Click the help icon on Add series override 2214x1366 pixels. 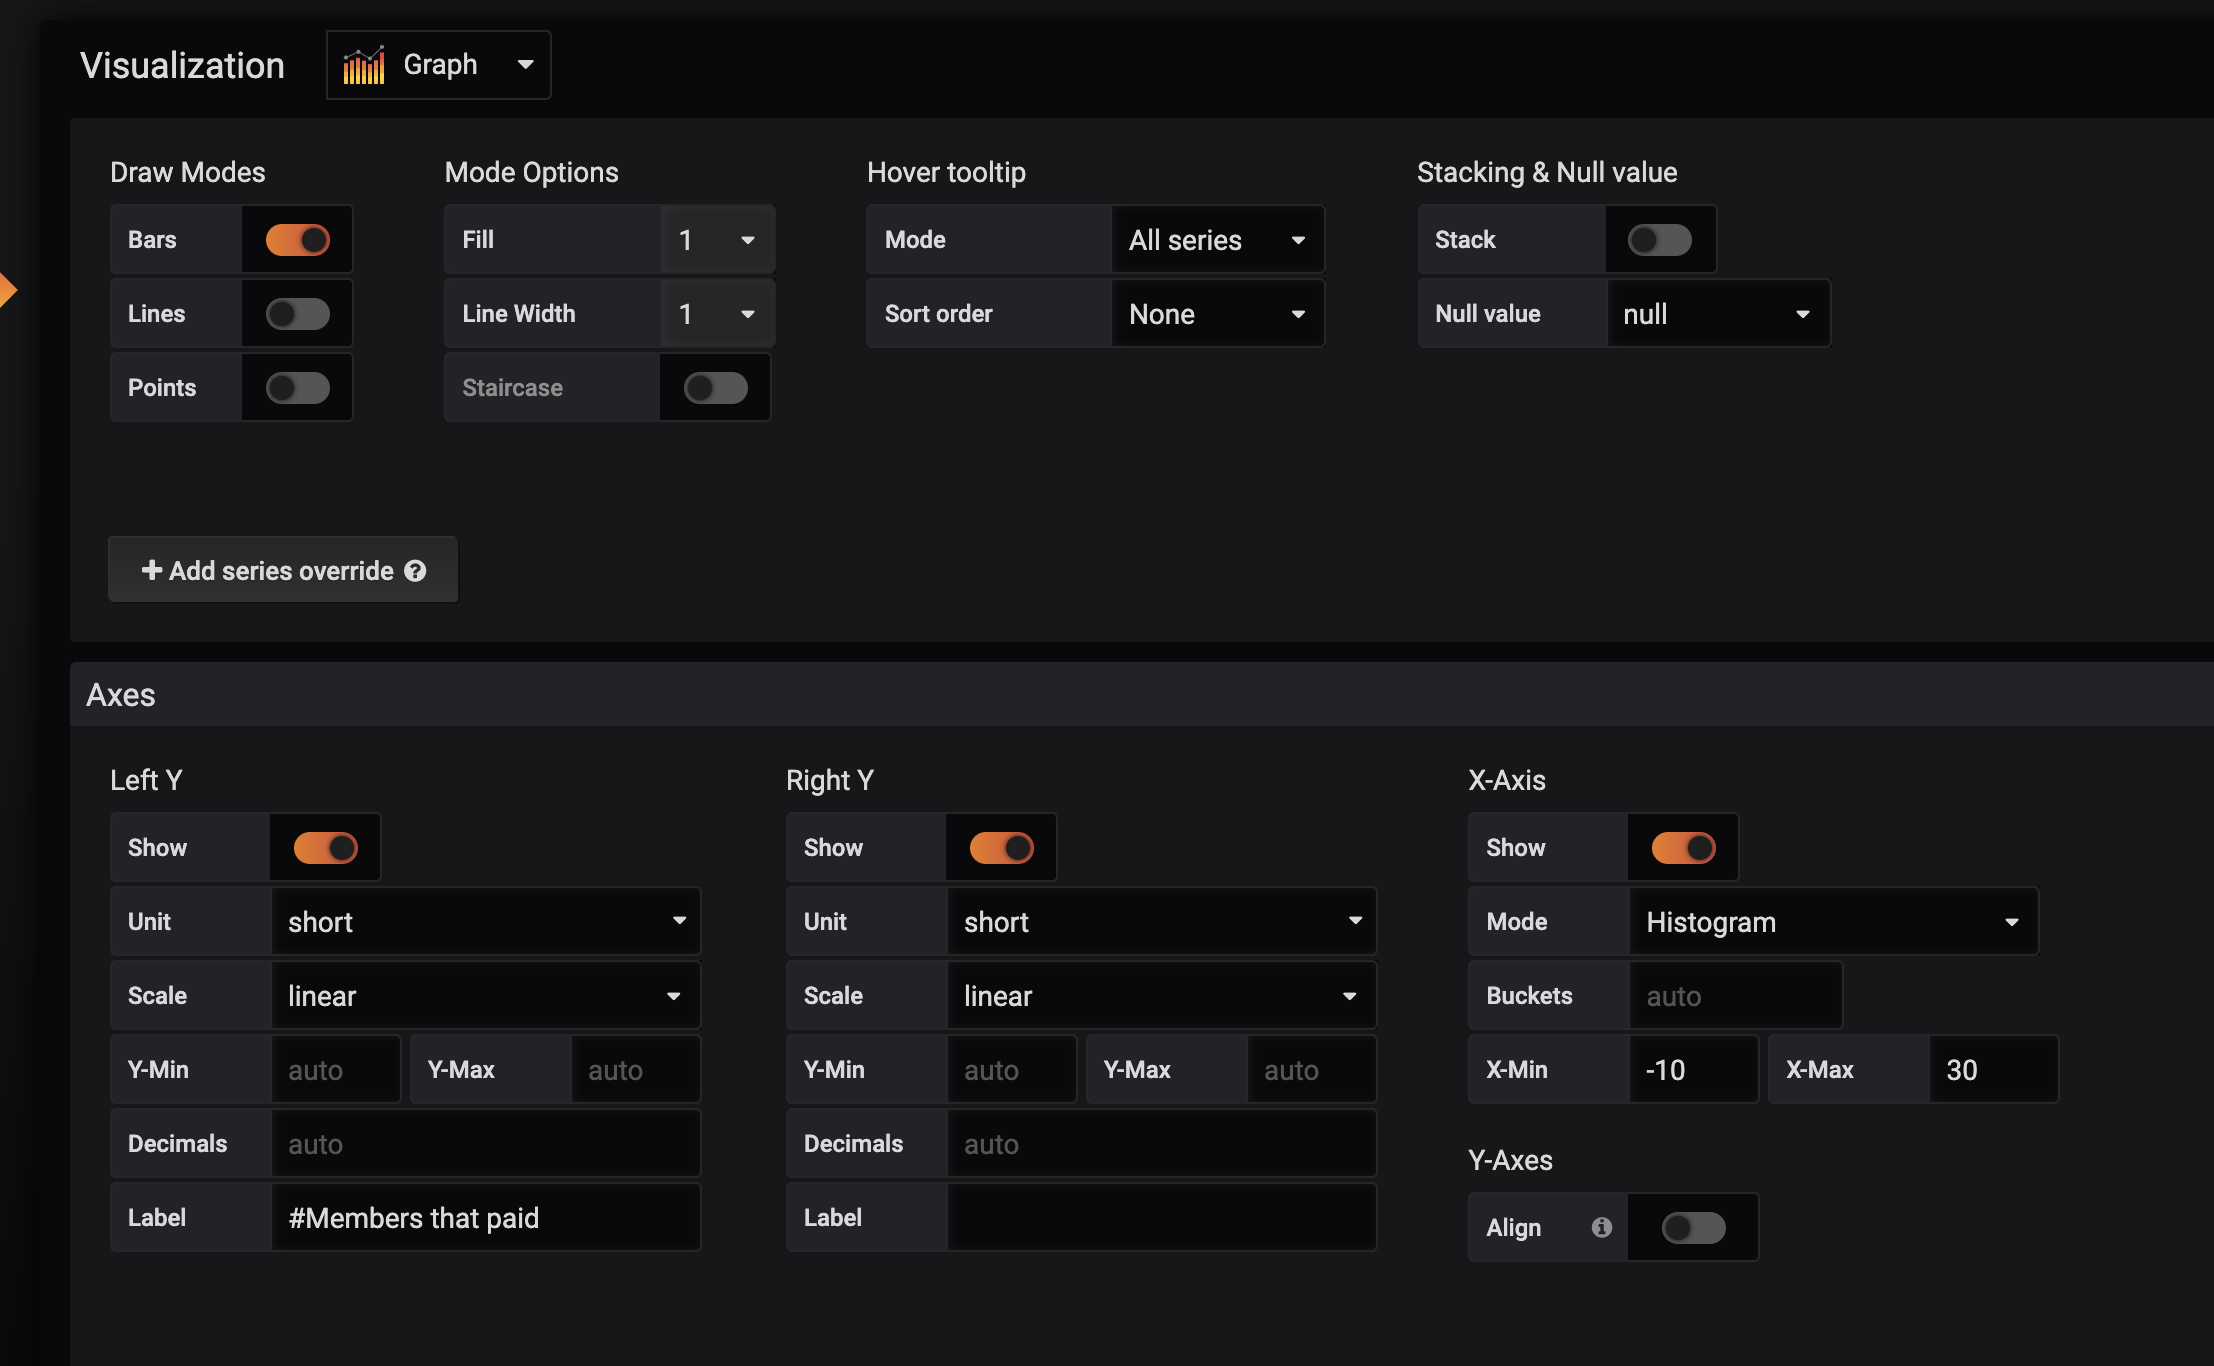click(415, 570)
